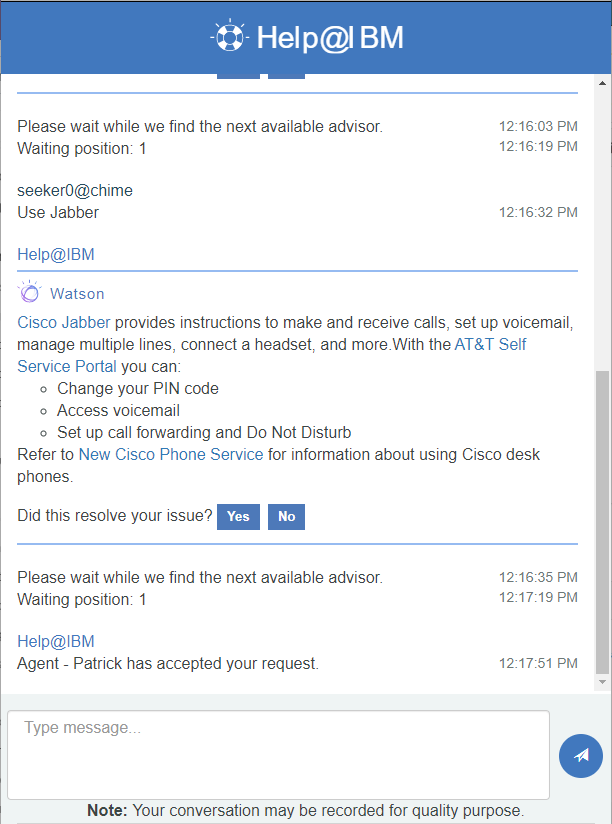Click the Watson avatar icon
Viewport: 612px width, 824px height.
29,292
